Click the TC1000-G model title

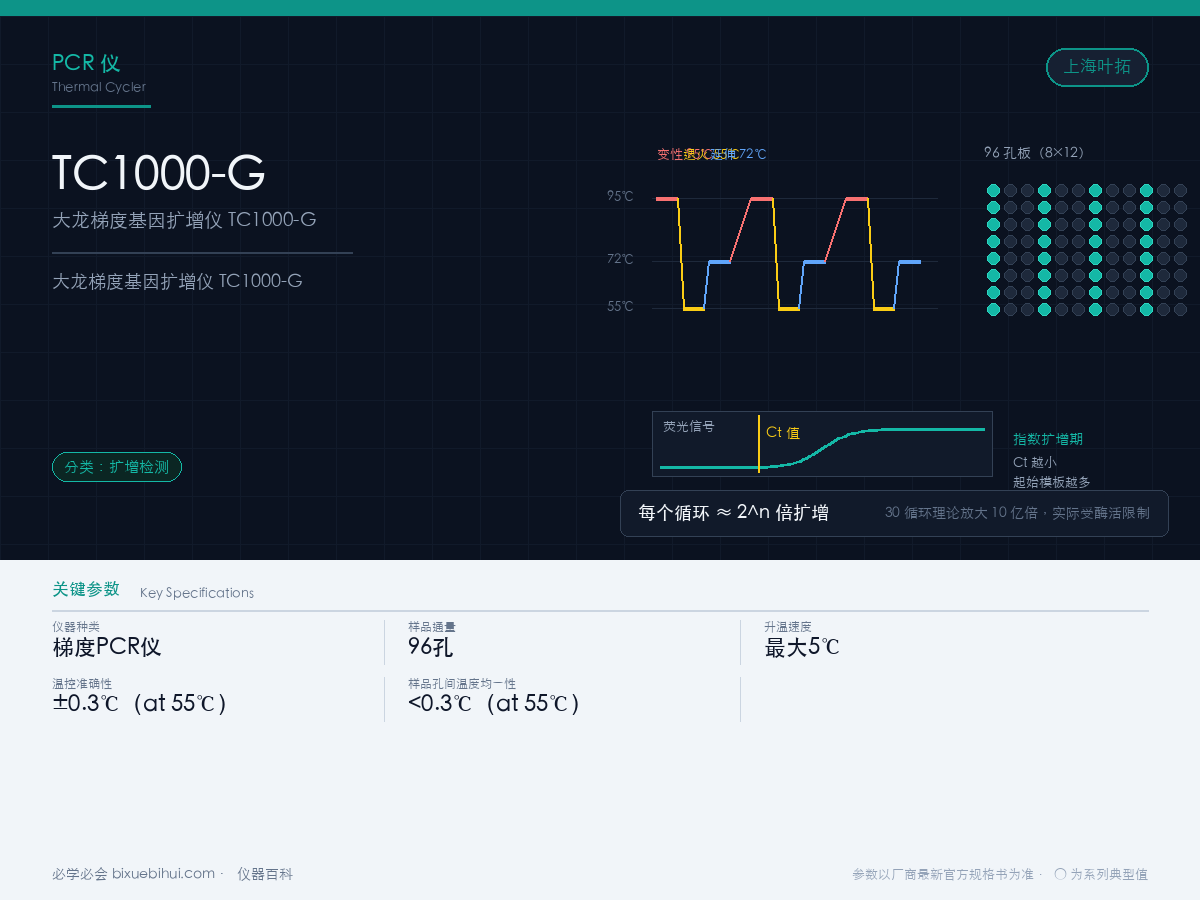158,173
